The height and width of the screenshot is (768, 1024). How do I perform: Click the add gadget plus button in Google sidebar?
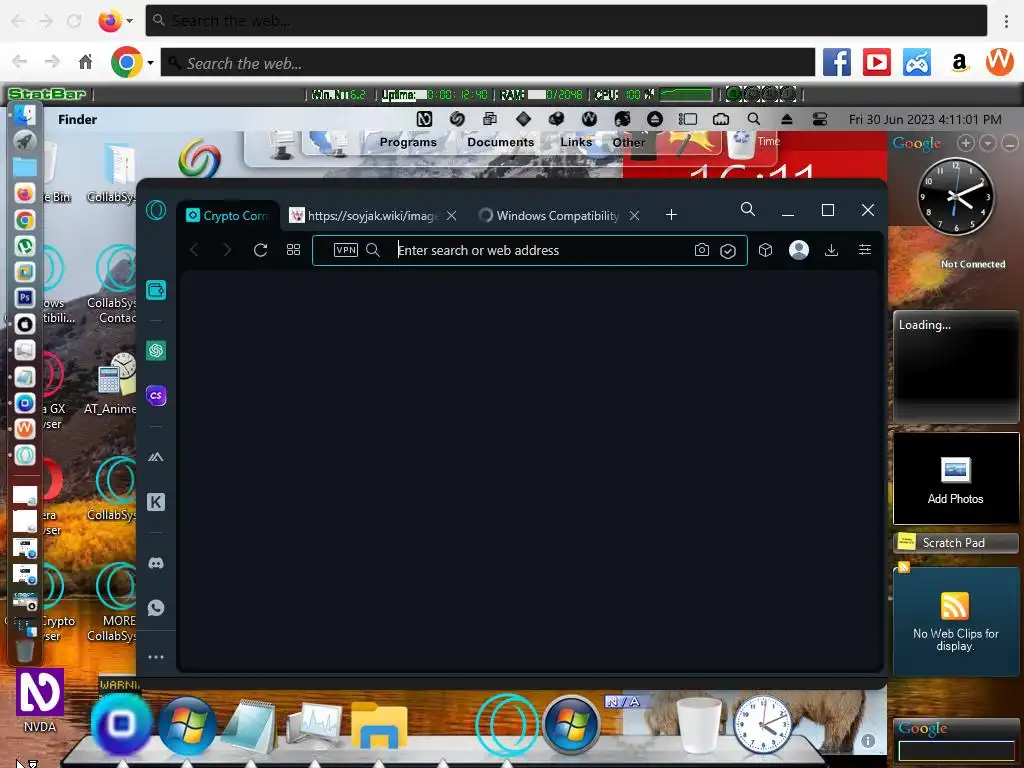tap(966, 143)
